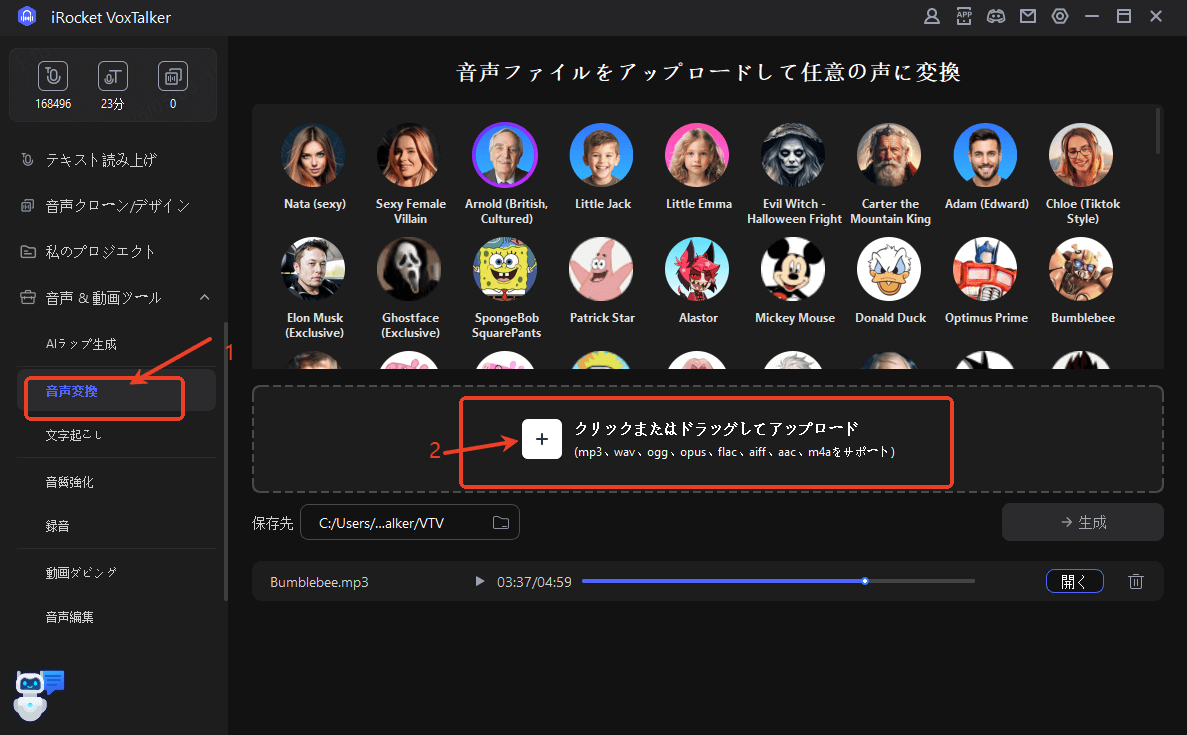The image size is (1187, 735).
Task: Open the user account icon
Action: tap(932, 16)
